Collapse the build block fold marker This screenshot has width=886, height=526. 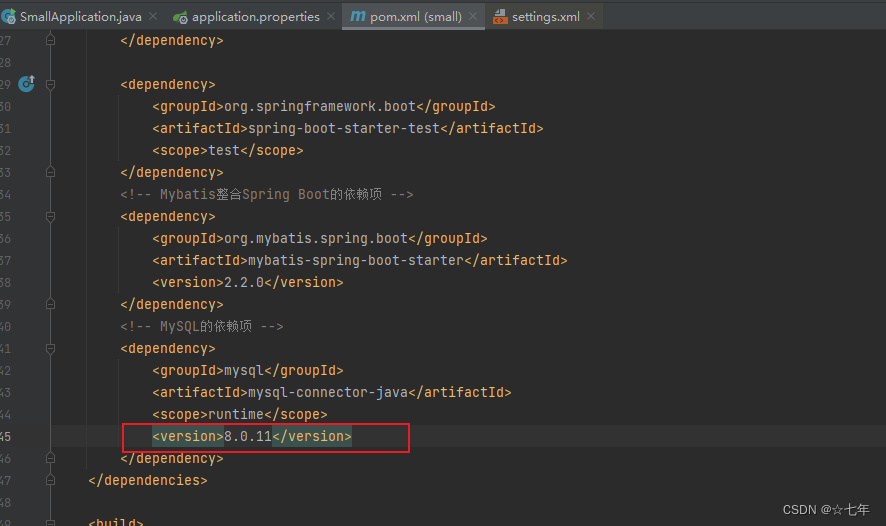click(x=50, y=523)
